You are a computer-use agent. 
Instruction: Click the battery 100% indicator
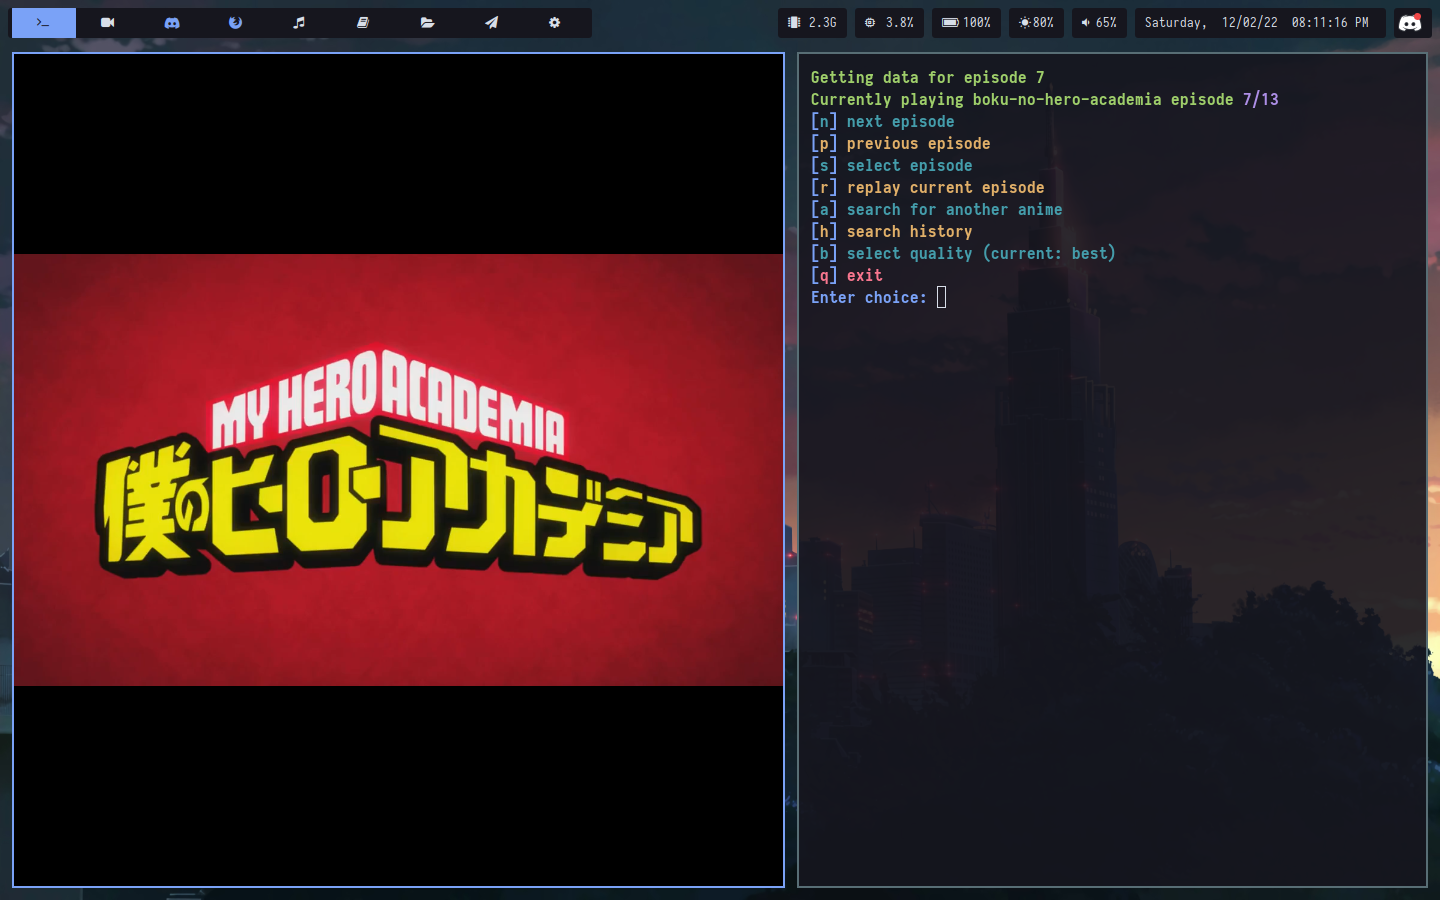(966, 22)
